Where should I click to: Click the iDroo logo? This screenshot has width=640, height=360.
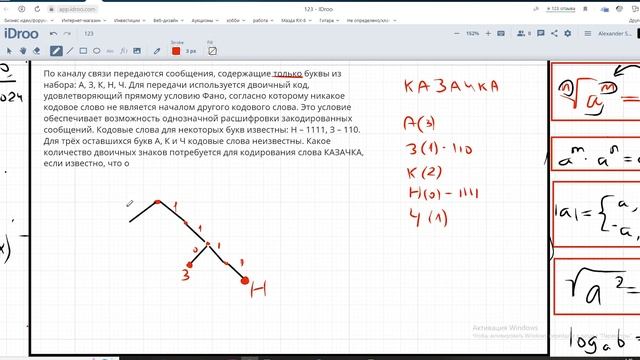pos(21,33)
